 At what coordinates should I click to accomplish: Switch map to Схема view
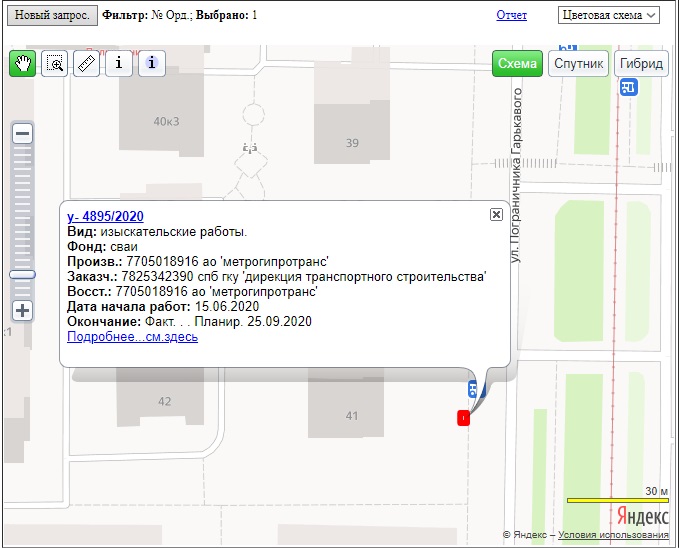(517, 63)
